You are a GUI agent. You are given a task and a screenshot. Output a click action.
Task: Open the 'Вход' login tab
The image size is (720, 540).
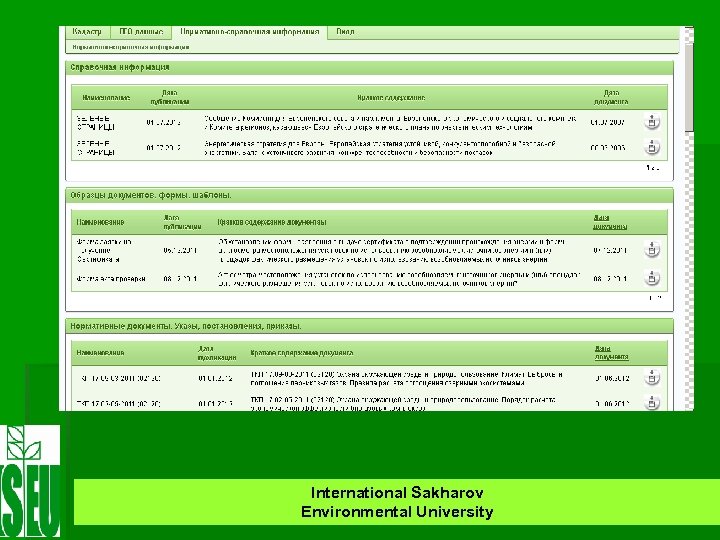[345, 32]
